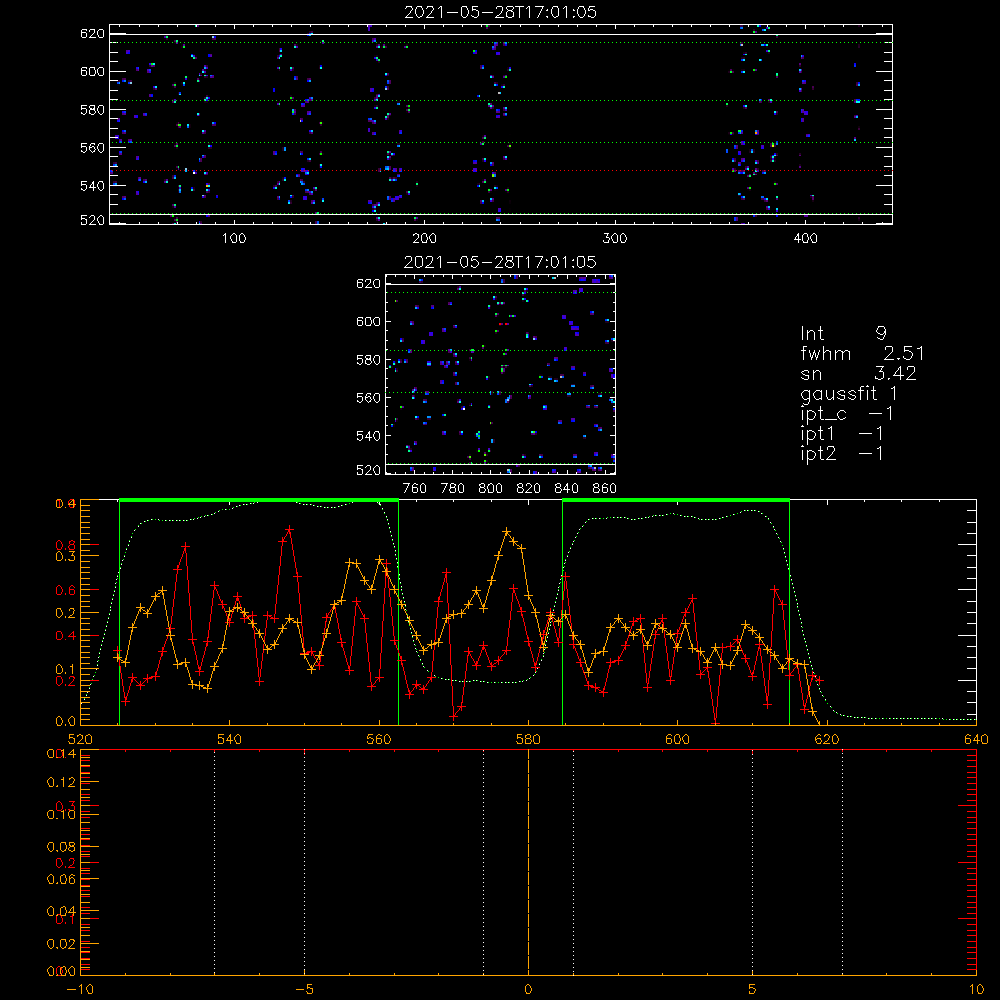The height and width of the screenshot is (1000, 1000).
Task: Click y-axis label 0.06 on bottom plot
Action: point(61,879)
